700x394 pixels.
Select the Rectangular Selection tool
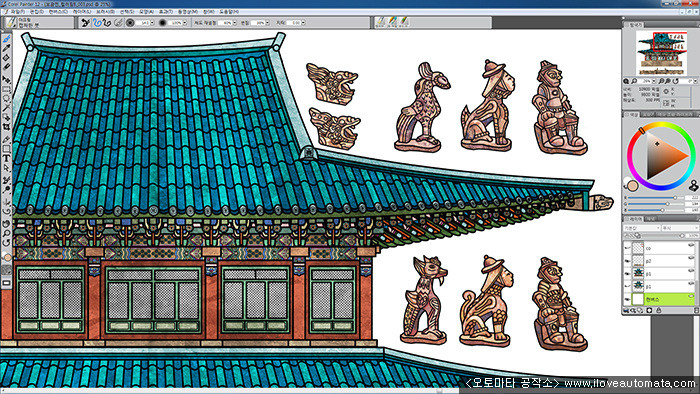point(6,89)
